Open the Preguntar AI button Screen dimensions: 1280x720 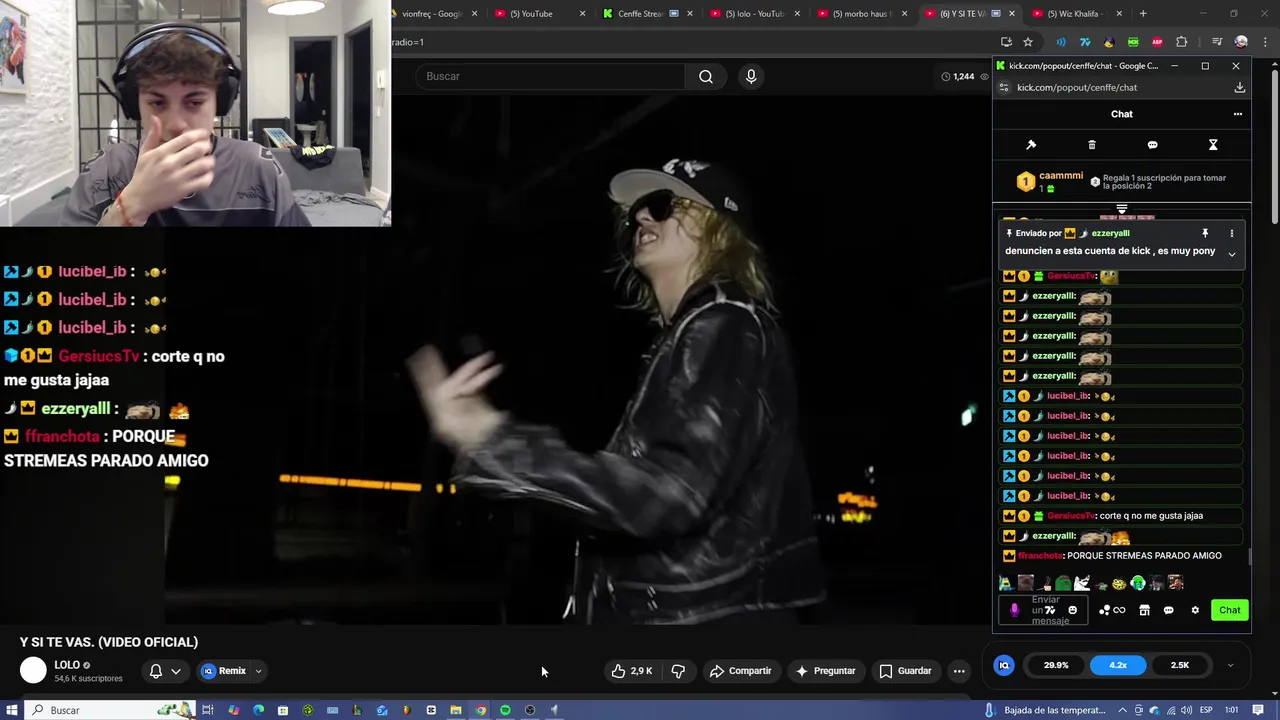click(x=825, y=671)
